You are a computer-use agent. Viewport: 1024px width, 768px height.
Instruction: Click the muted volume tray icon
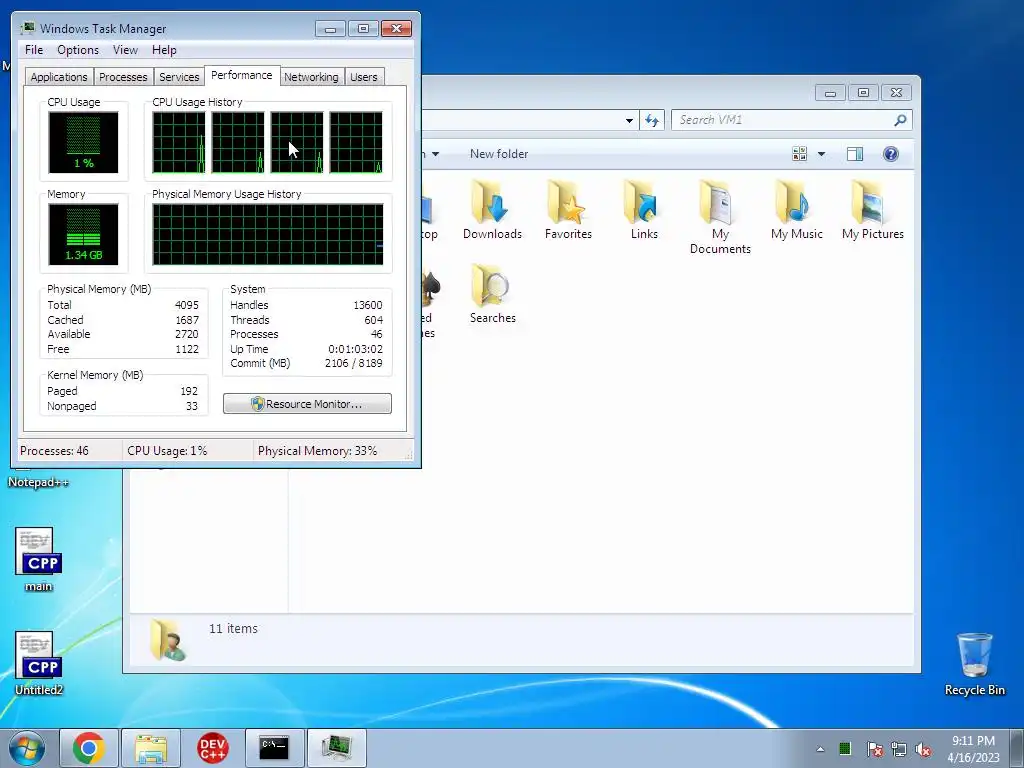[x=923, y=749]
